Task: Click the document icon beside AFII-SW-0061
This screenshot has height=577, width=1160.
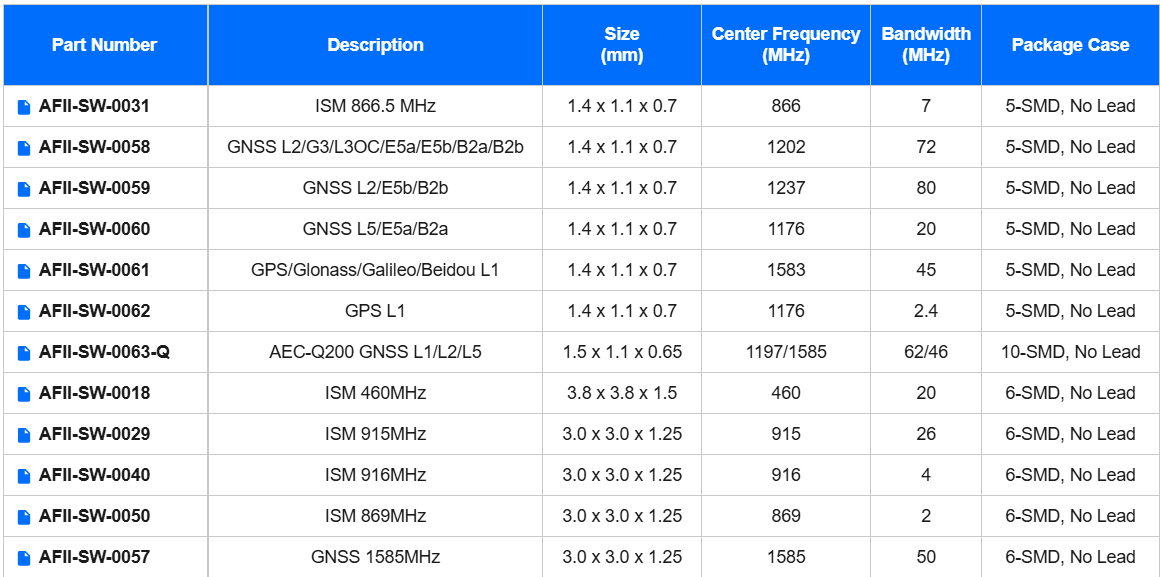Action: 24,270
